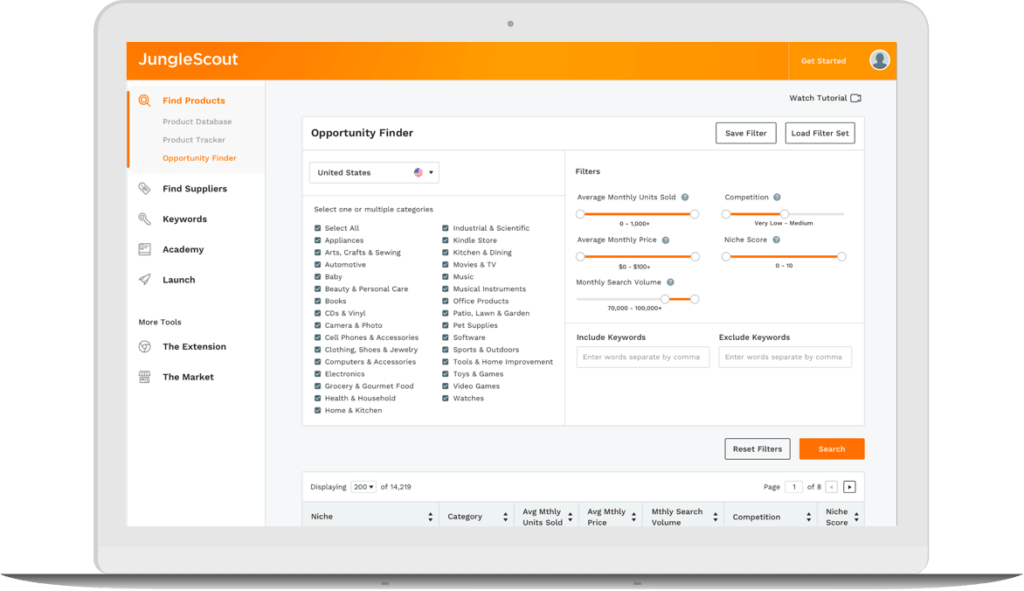Click help icon beside Competition
1024x591 pixels.
[777, 197]
